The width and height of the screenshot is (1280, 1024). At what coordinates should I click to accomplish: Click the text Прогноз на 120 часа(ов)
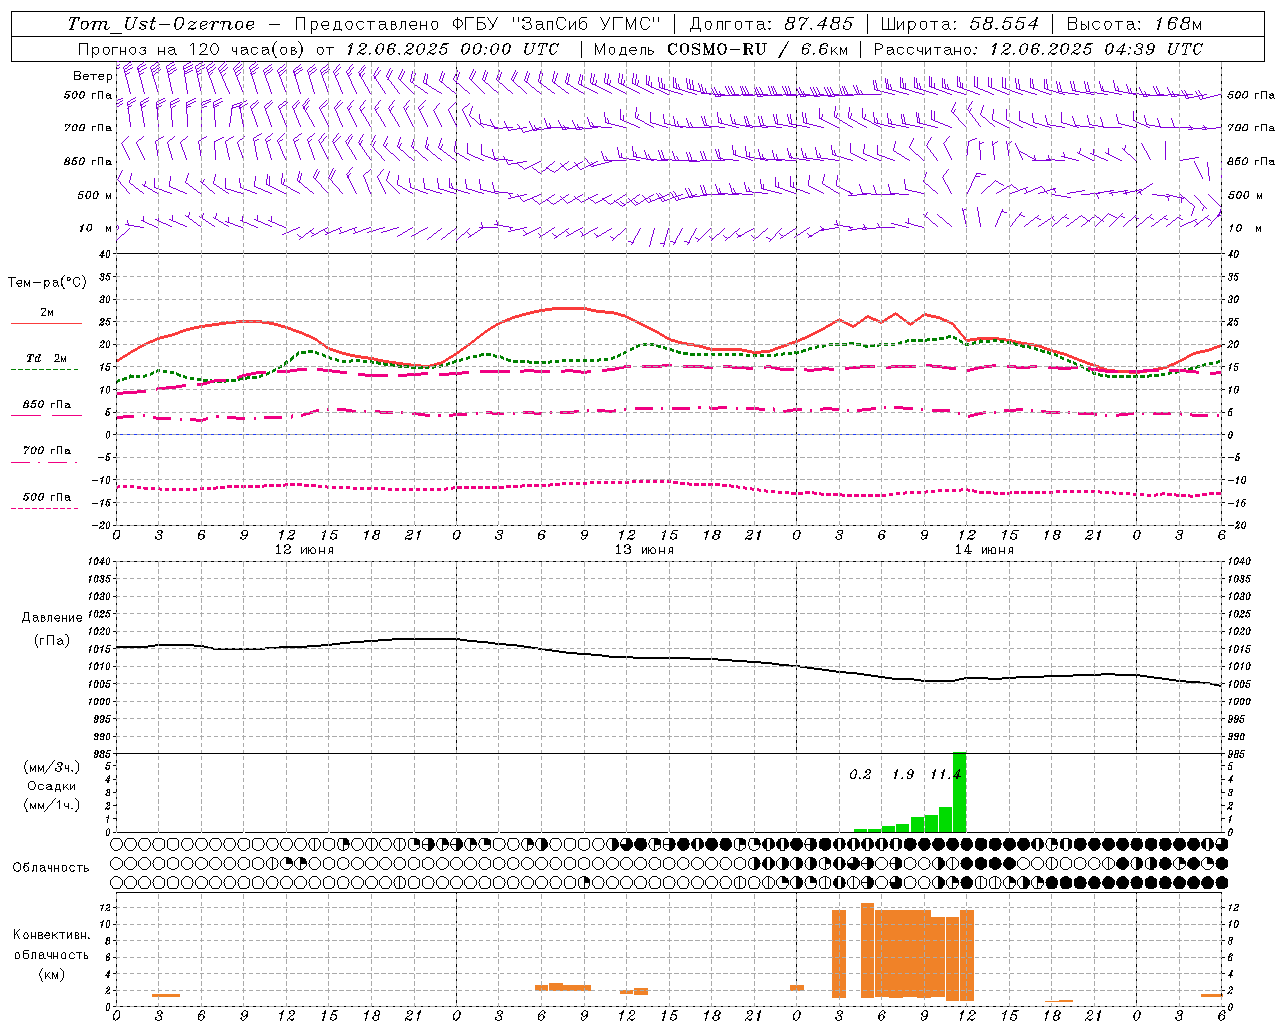pos(193,49)
